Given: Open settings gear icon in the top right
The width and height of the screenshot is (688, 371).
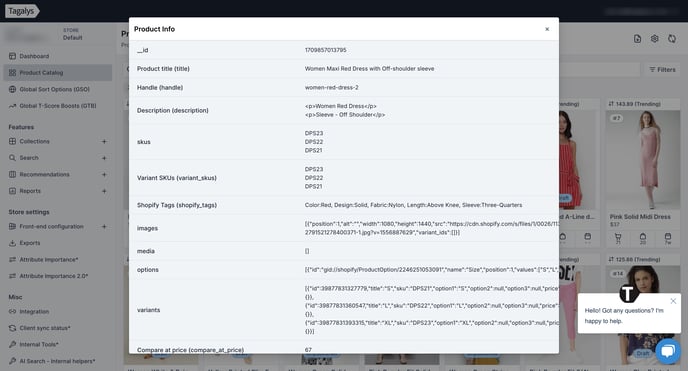Looking at the screenshot, I should 654,39.
